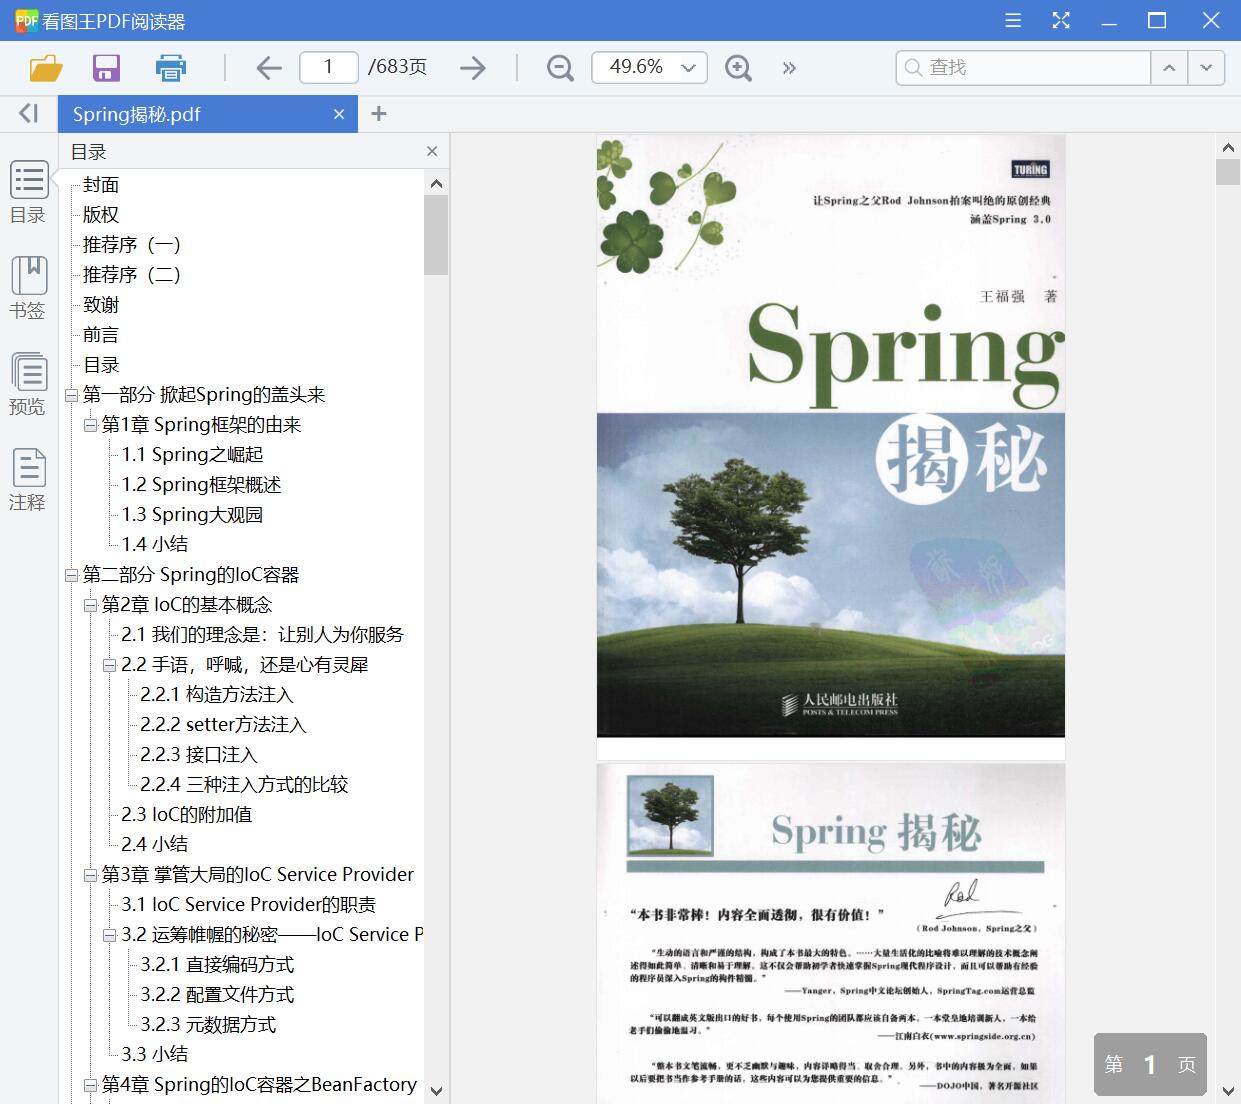
Task: Select 2.2.1 构造方法注入
Action: 217,695
